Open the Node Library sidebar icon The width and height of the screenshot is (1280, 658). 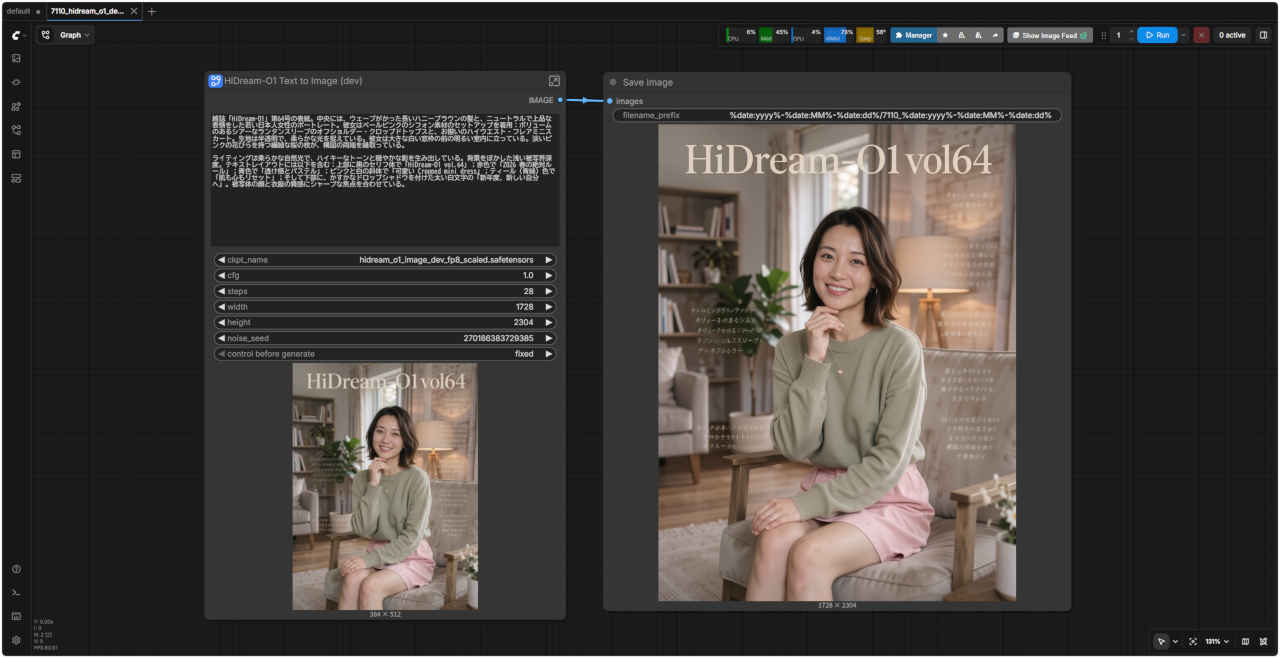click(16, 82)
